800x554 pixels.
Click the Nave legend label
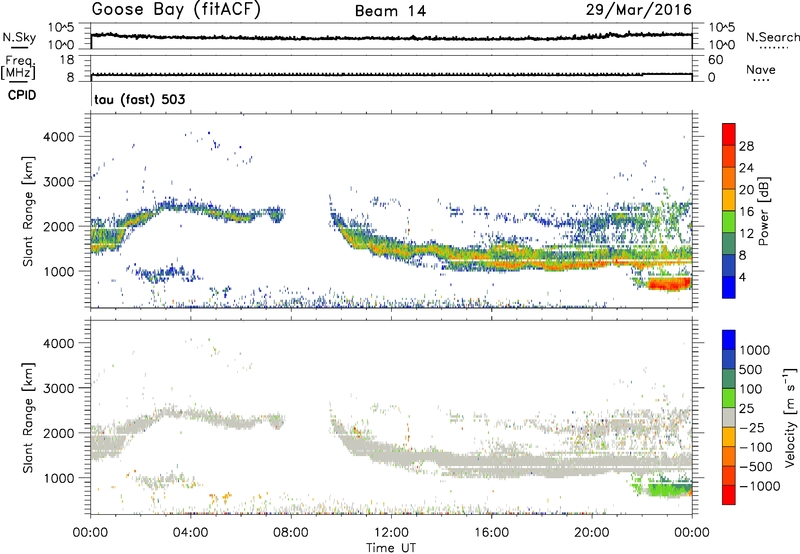tap(761, 69)
